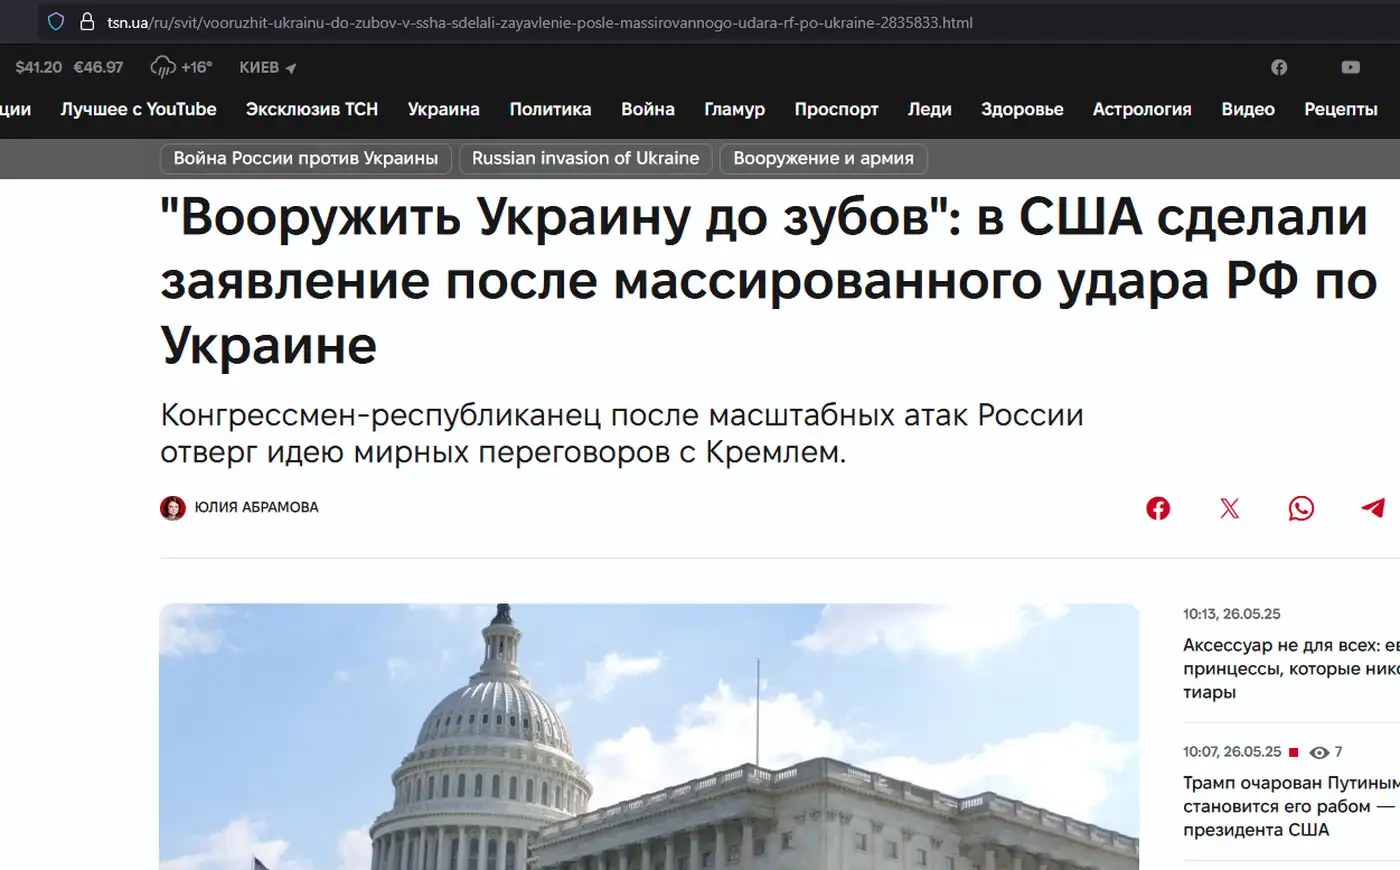Share the article via WhatsApp
Viewport: 1400px width, 870px height.
[1300, 509]
